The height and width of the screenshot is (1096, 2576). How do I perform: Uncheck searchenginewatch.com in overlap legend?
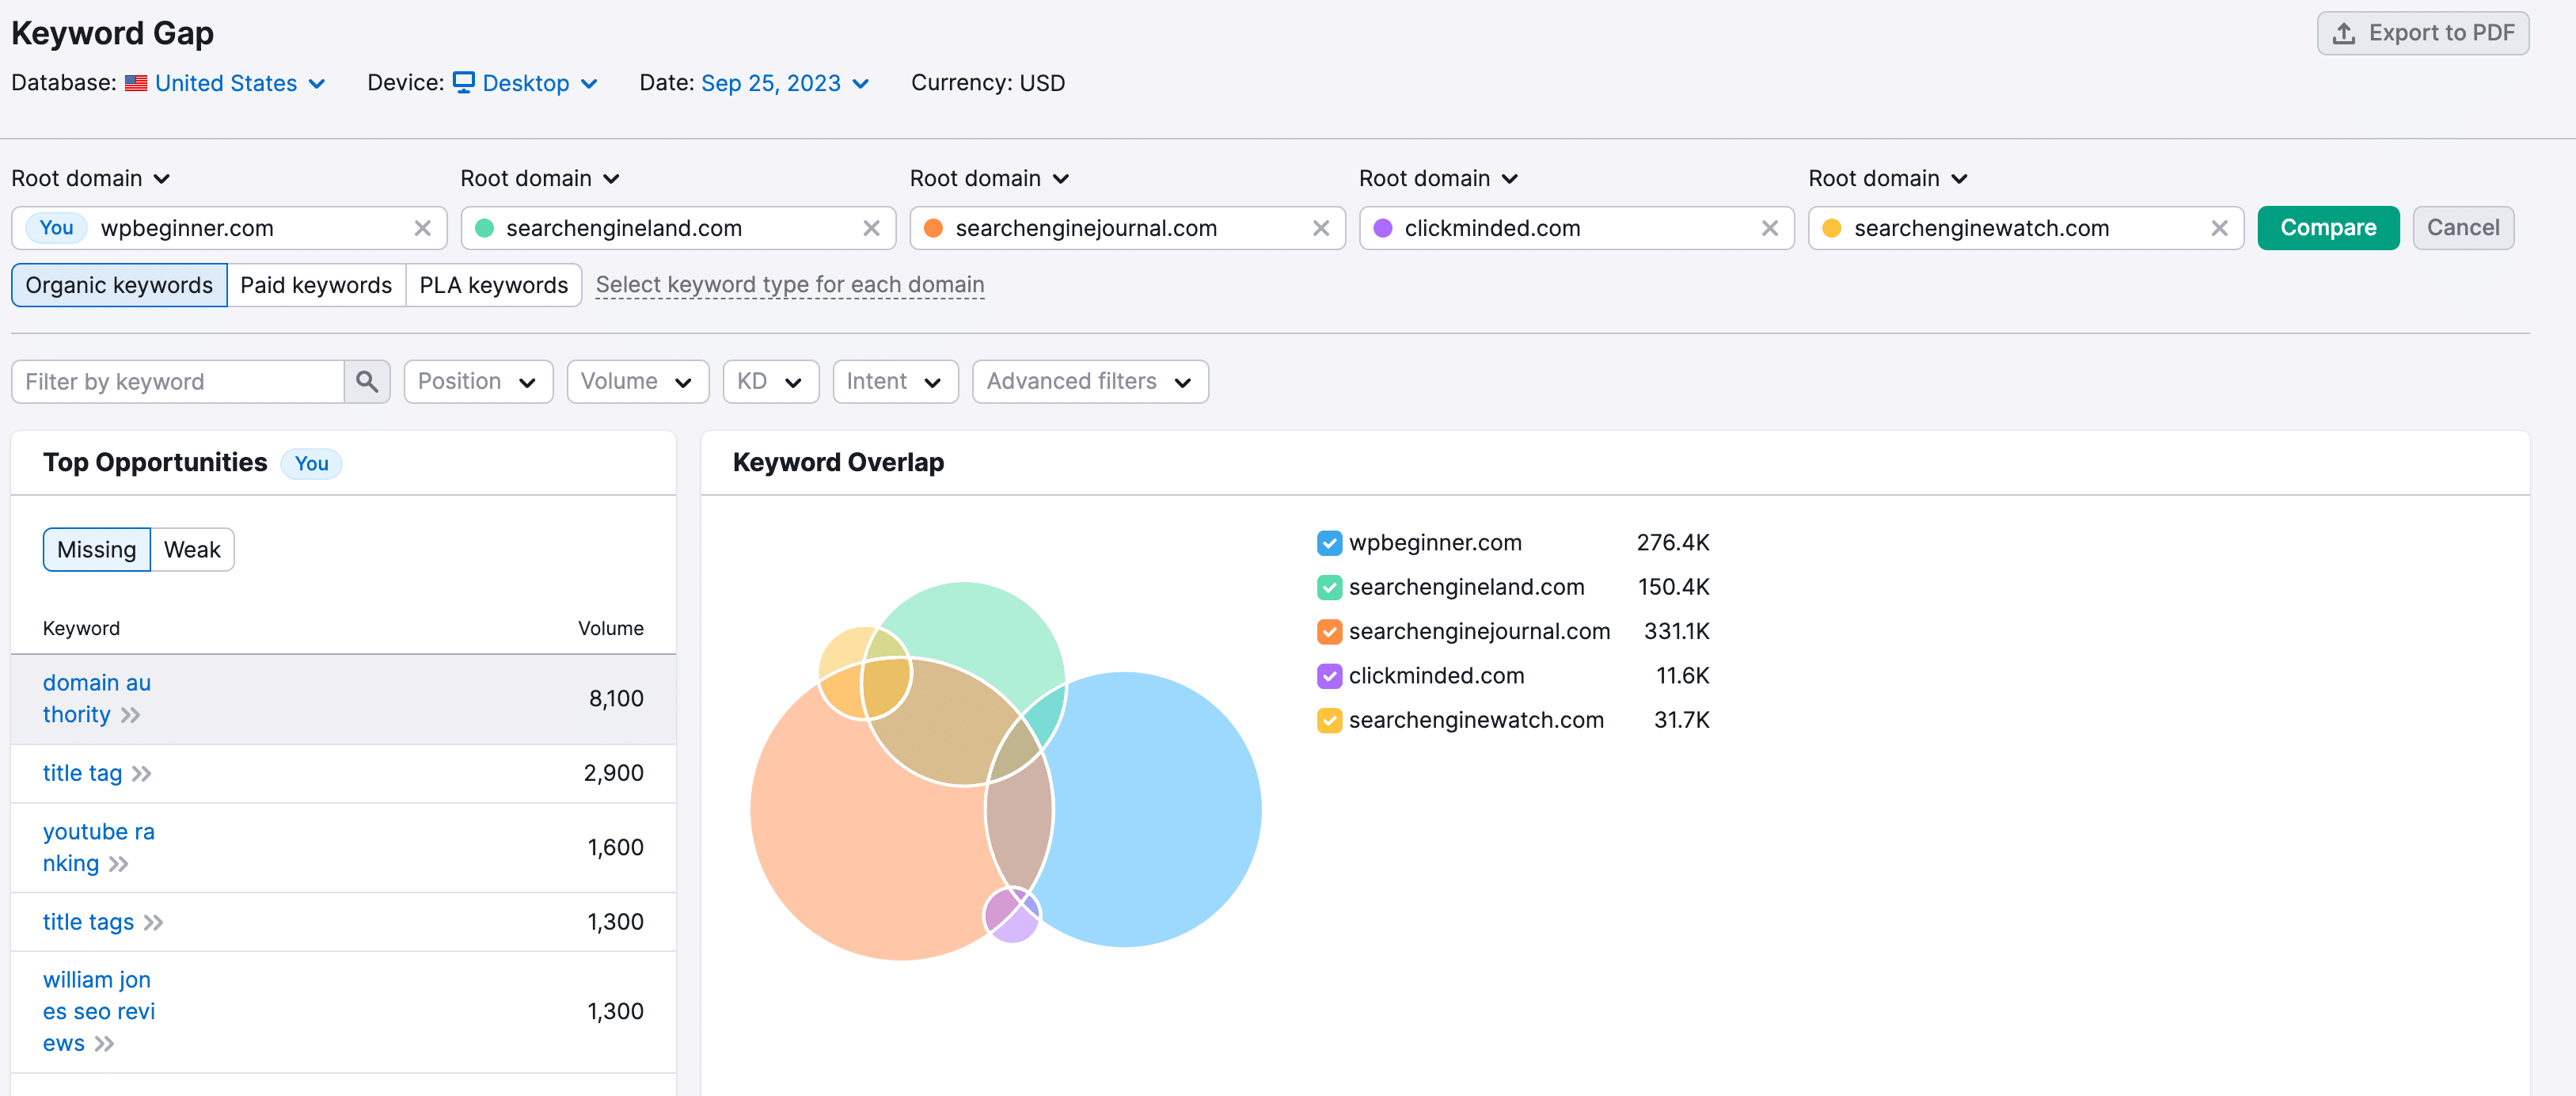point(1329,721)
